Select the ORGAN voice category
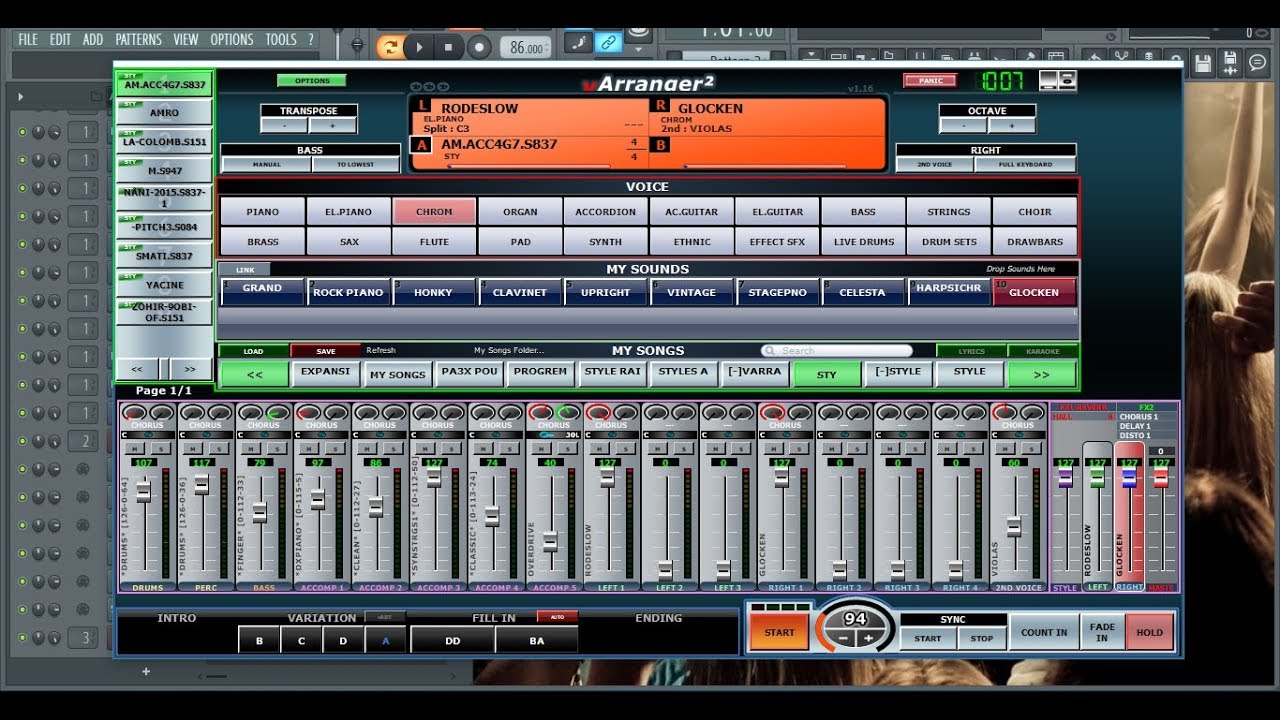The height and width of the screenshot is (720, 1280). pos(520,212)
